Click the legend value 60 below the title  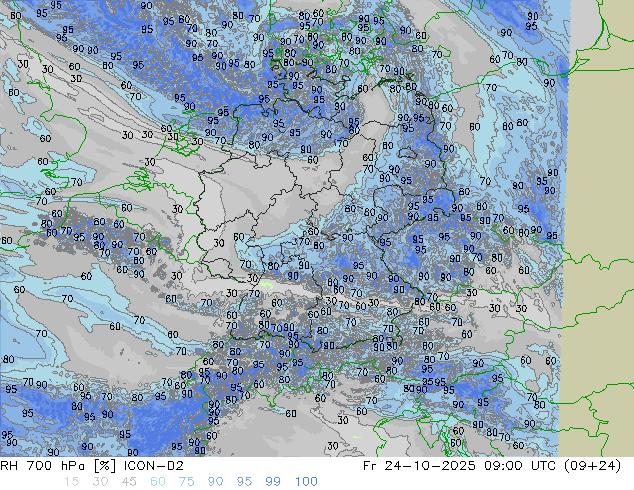(x=158, y=482)
